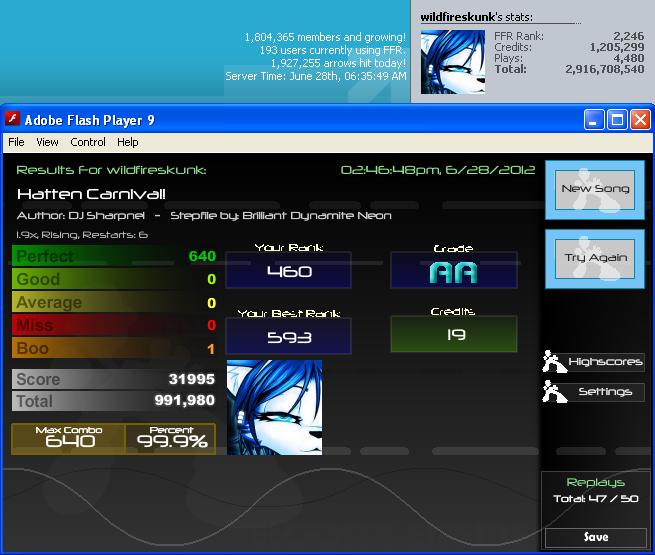Click the player avatar on results screen
The image size is (655, 555).
[x=274, y=408]
